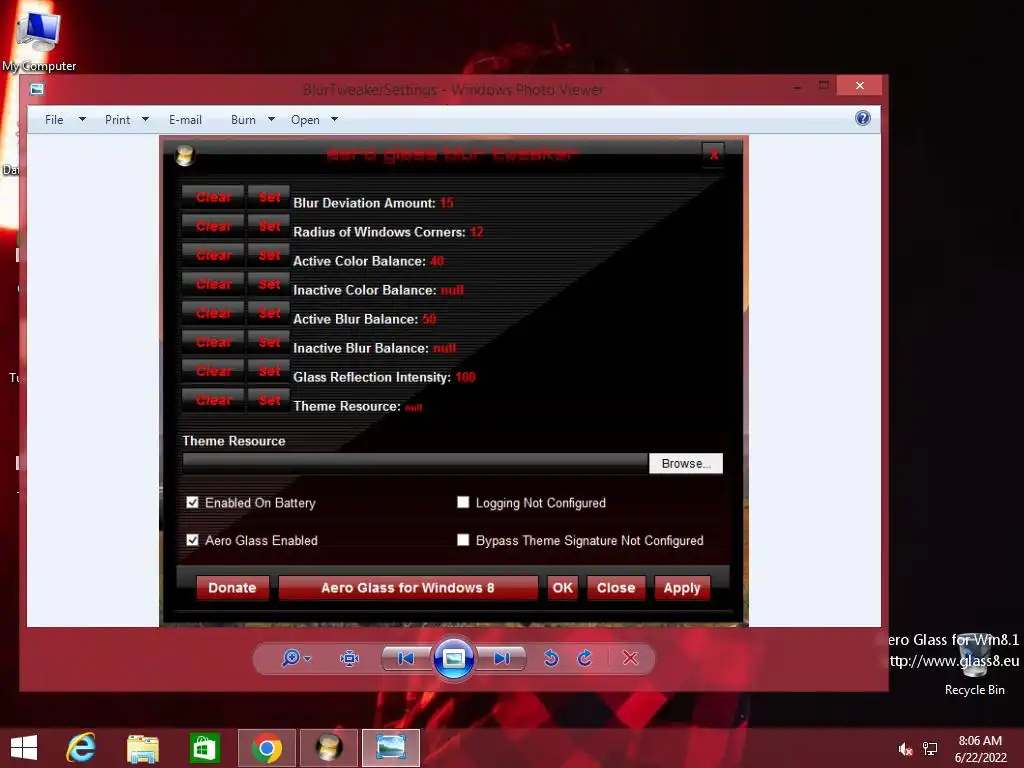
Task: Click the muted volume tray icon
Action: click(905, 749)
